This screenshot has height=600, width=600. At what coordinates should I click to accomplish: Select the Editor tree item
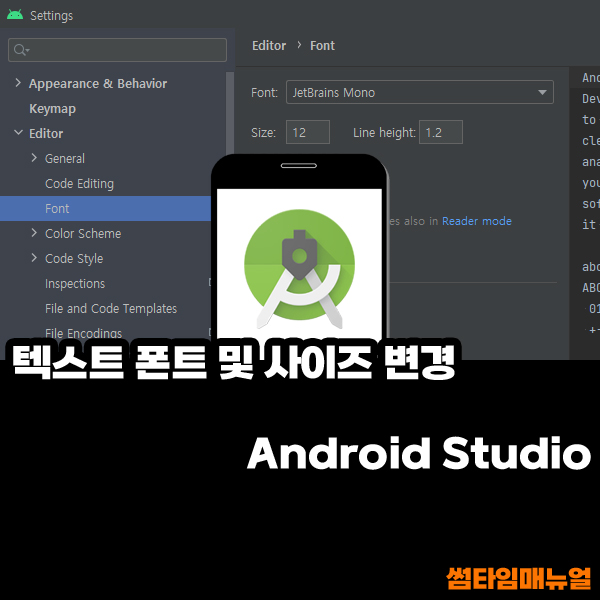(46, 134)
